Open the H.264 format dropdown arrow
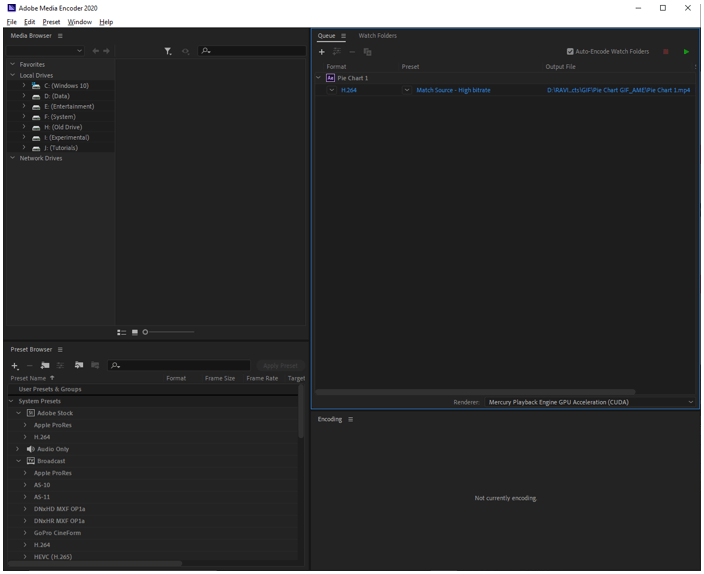 tap(331, 90)
